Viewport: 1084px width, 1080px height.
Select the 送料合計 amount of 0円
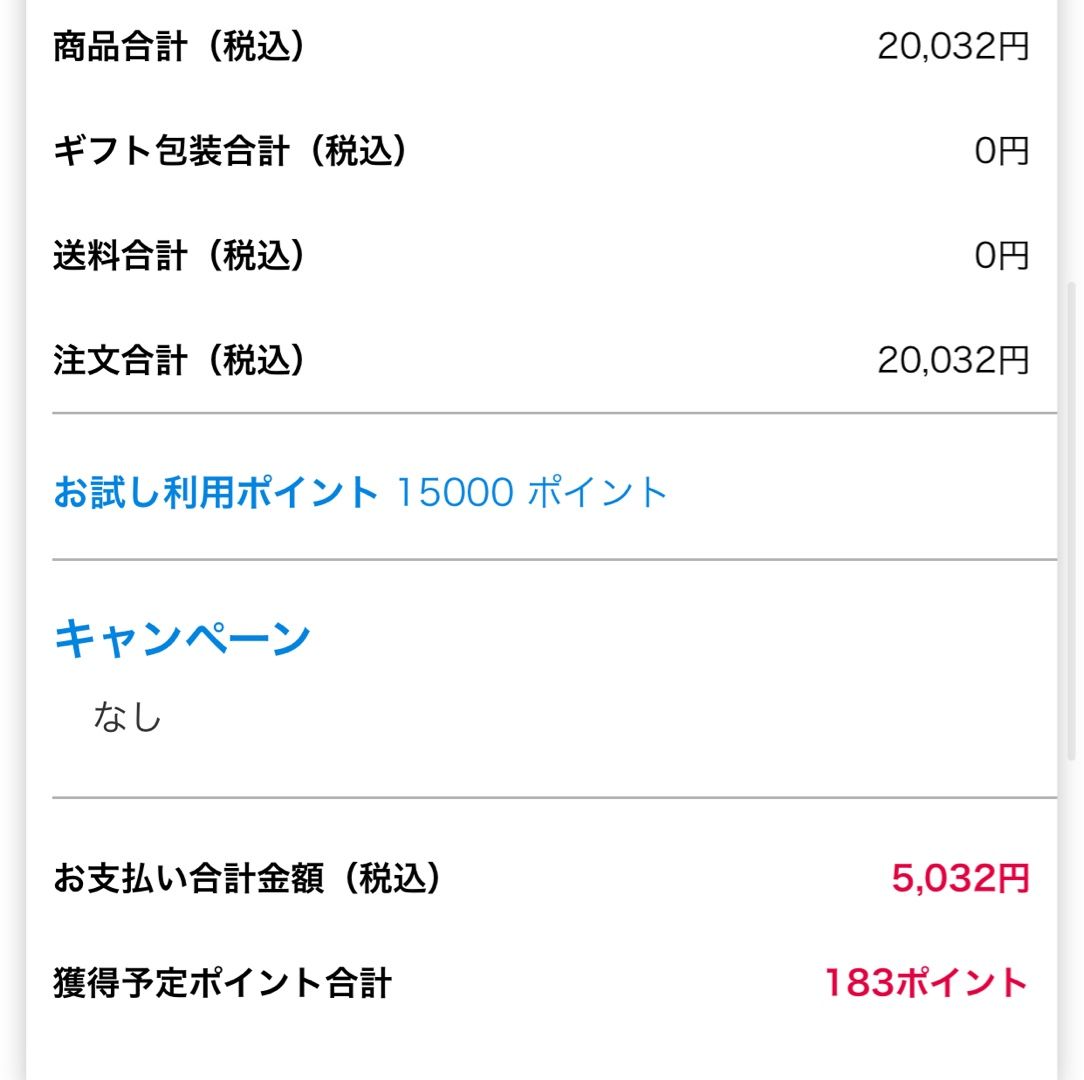pos(1001,256)
